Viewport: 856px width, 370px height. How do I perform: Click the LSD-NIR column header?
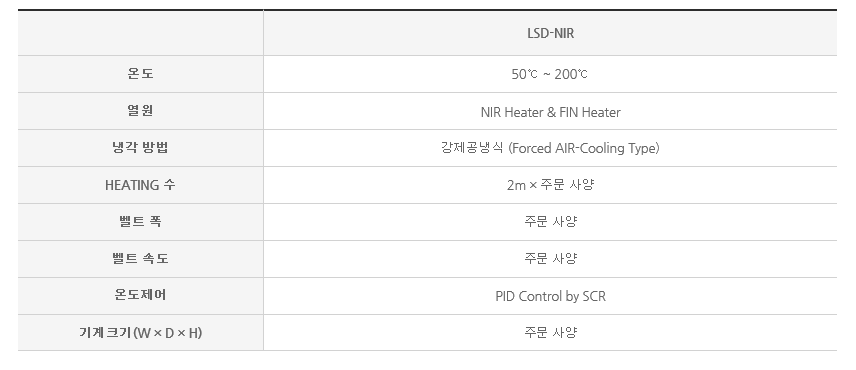pos(550,33)
